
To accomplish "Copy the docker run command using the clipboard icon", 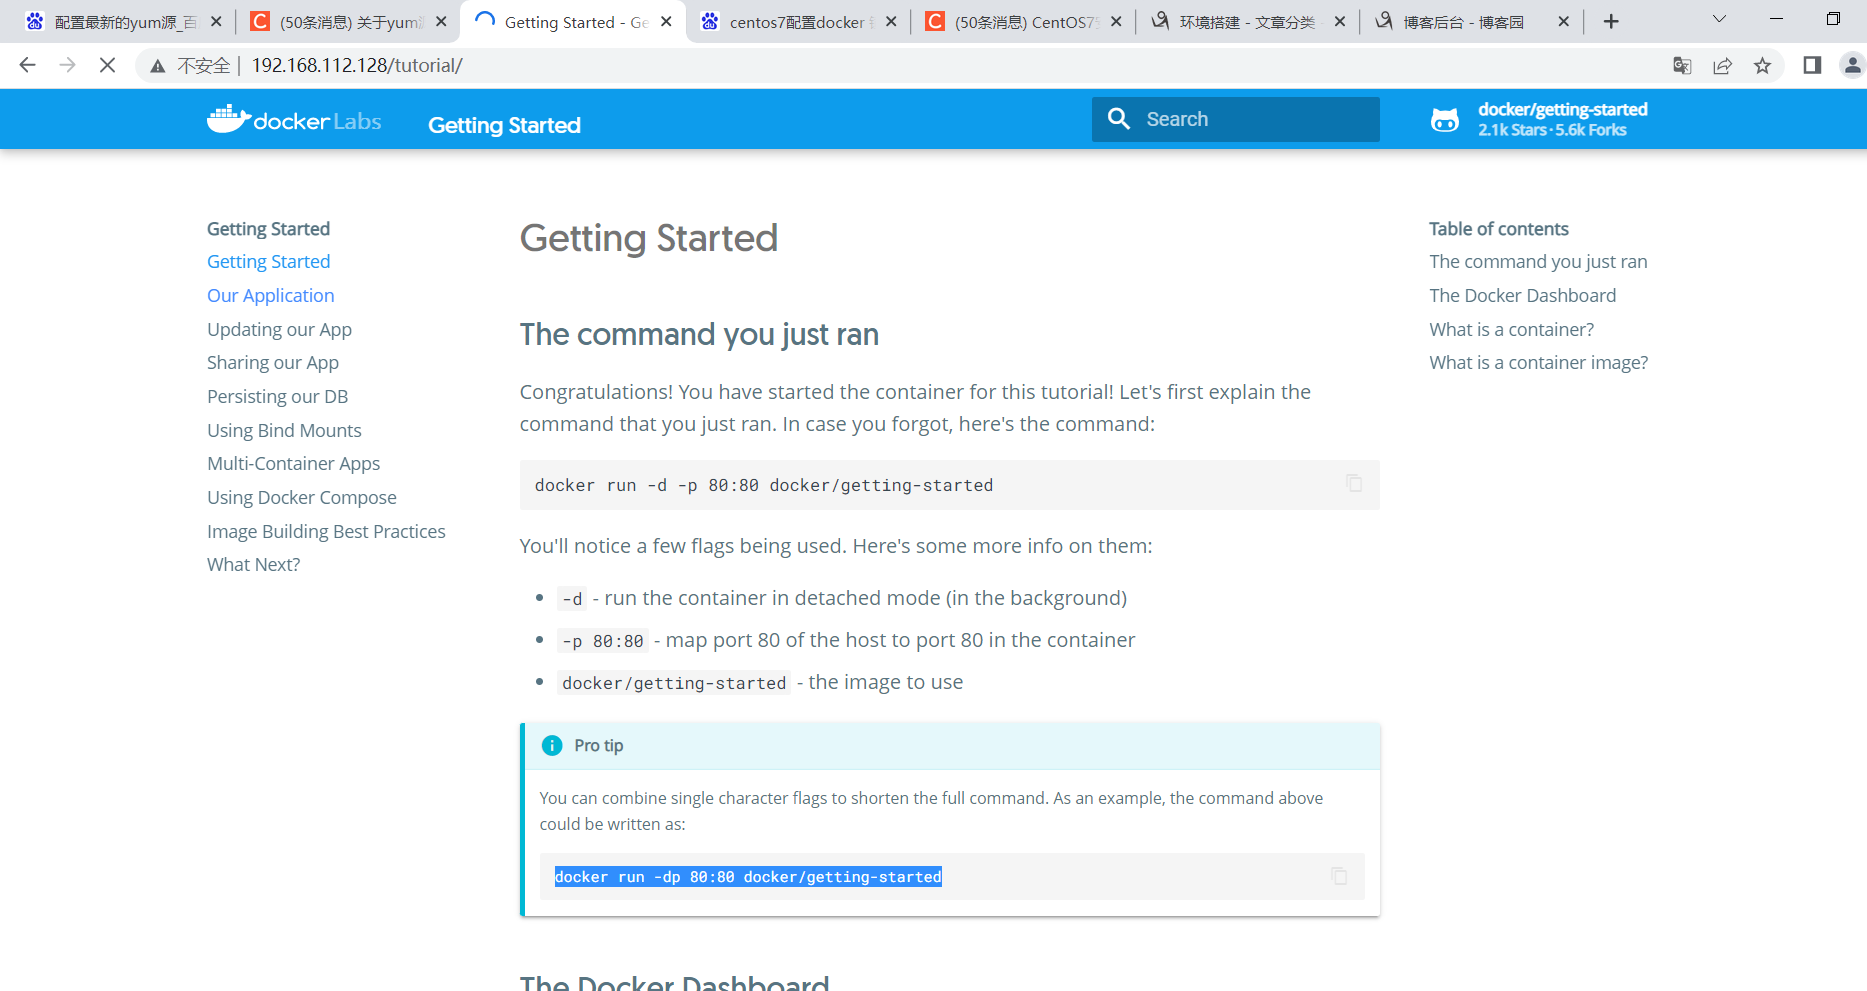I will coord(1355,483).
